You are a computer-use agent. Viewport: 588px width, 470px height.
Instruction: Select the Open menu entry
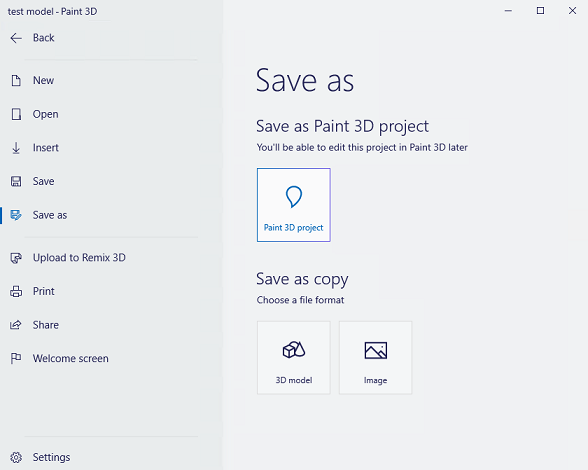[45, 114]
